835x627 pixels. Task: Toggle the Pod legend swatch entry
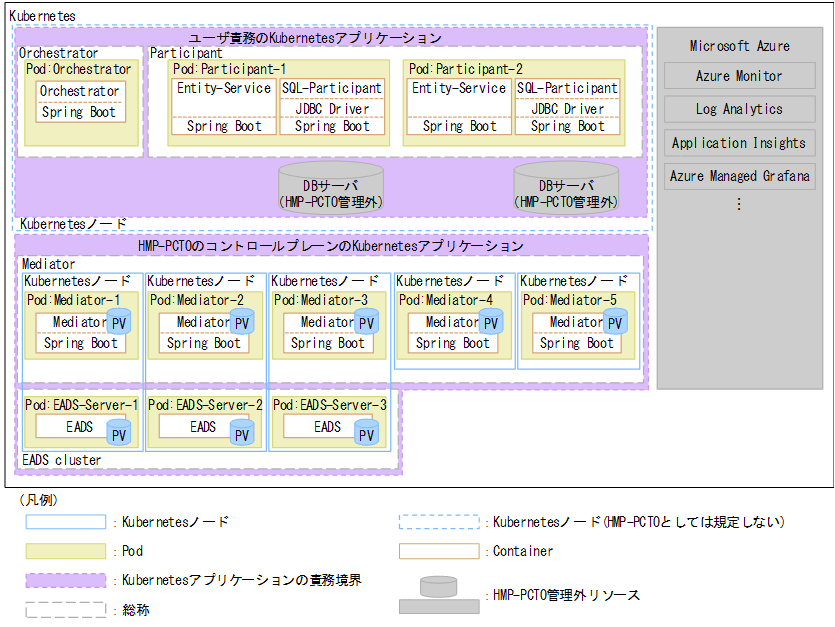click(65, 551)
